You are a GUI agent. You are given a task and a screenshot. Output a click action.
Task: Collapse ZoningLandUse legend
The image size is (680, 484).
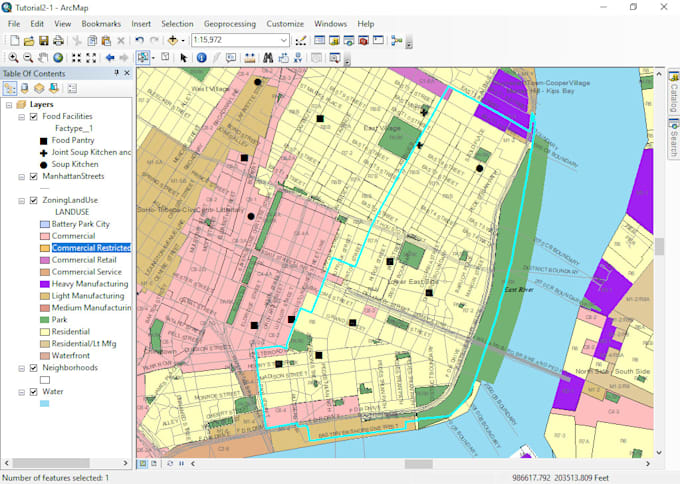click(x=21, y=201)
